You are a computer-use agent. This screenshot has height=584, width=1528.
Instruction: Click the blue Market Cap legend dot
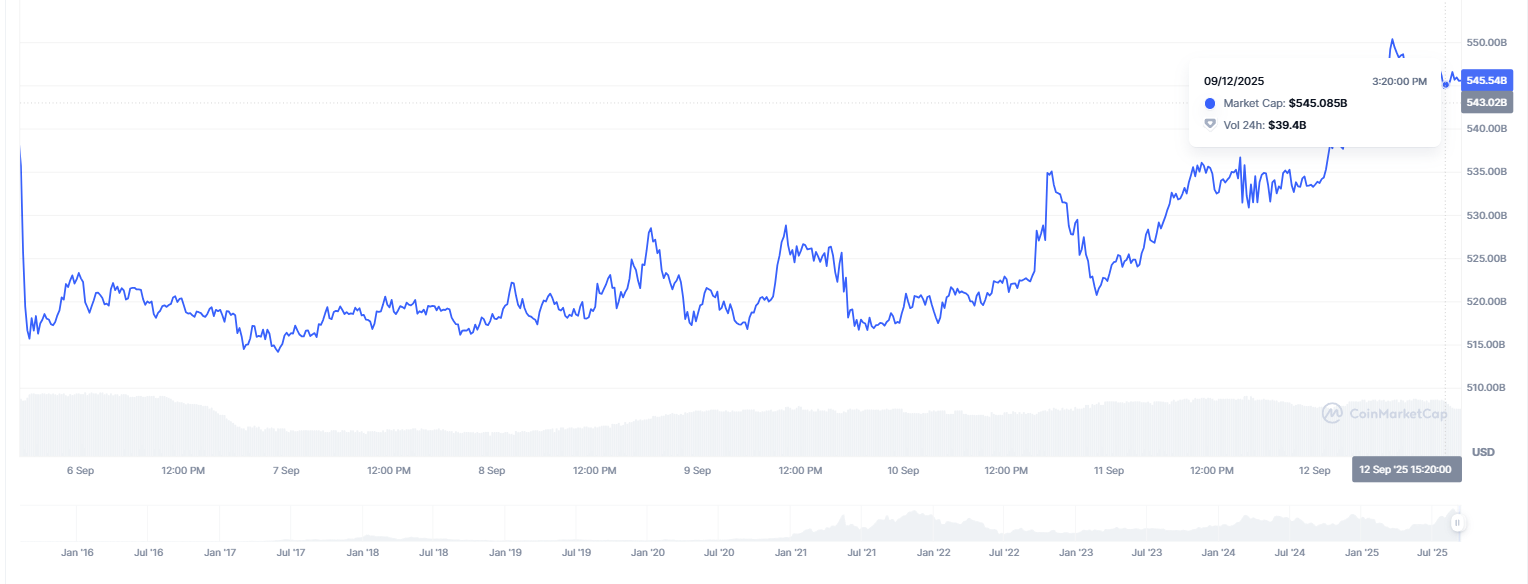[1212, 103]
